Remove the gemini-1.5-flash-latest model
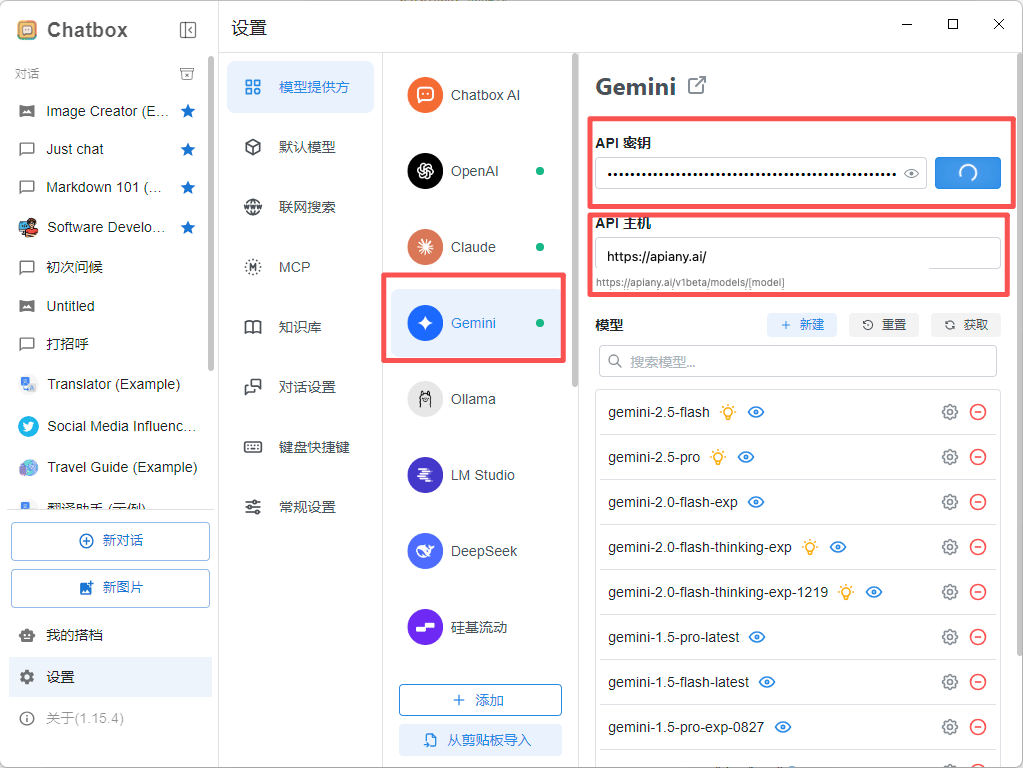The image size is (1023, 768). [978, 683]
